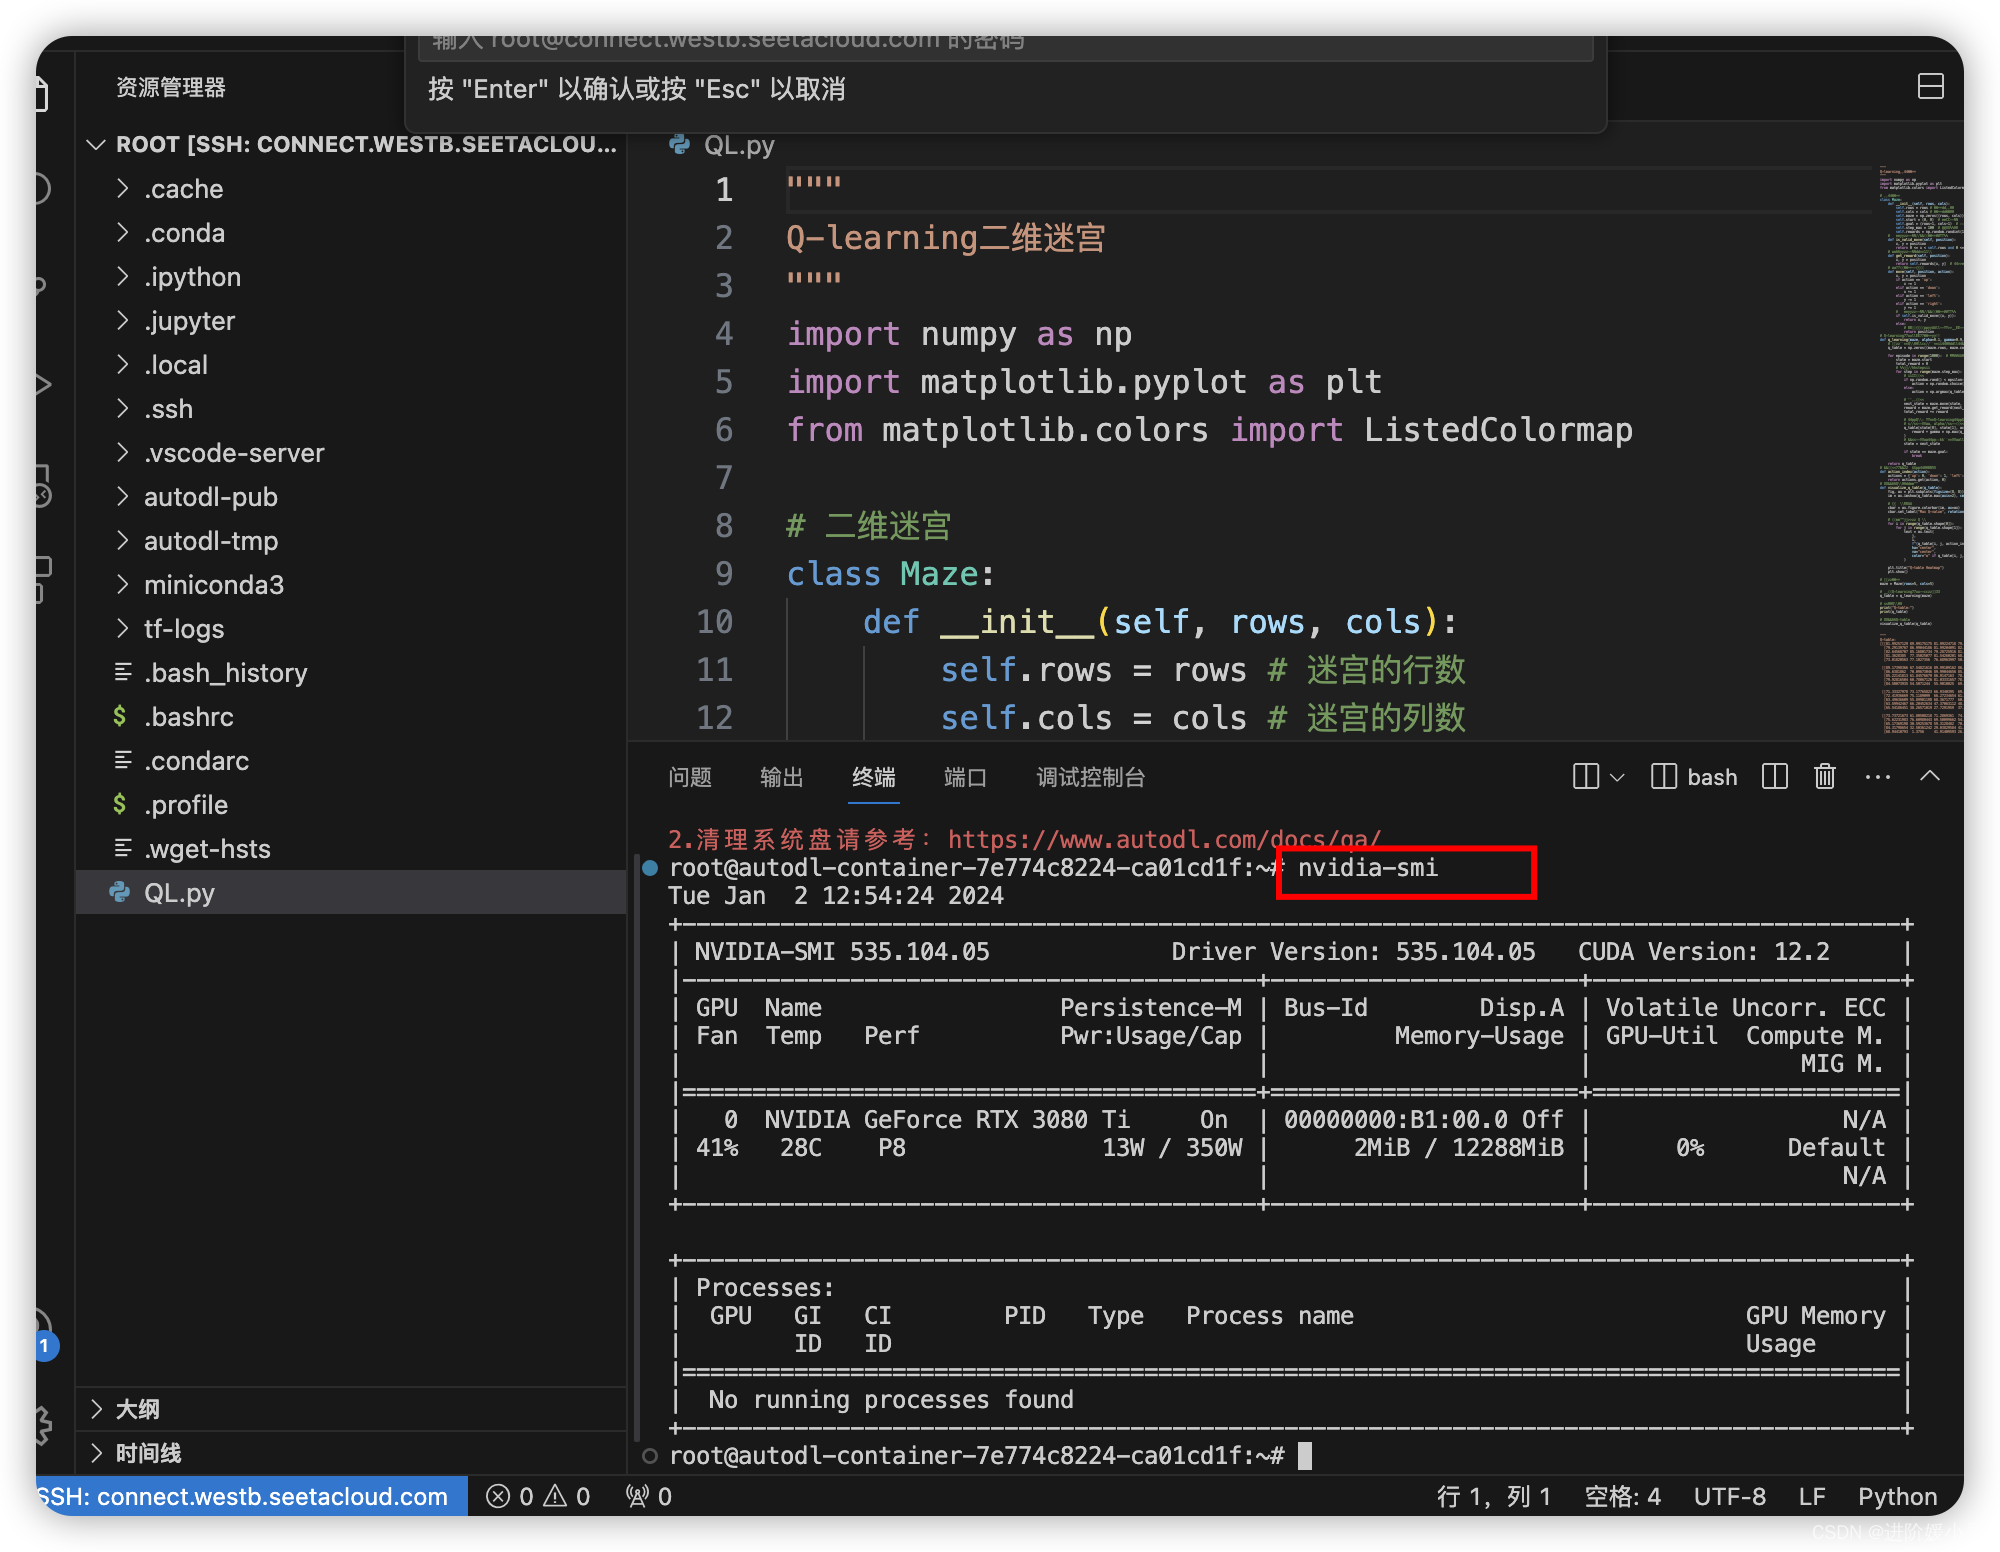
Task: Click ListedColormap in the import line
Action: click(x=1498, y=430)
